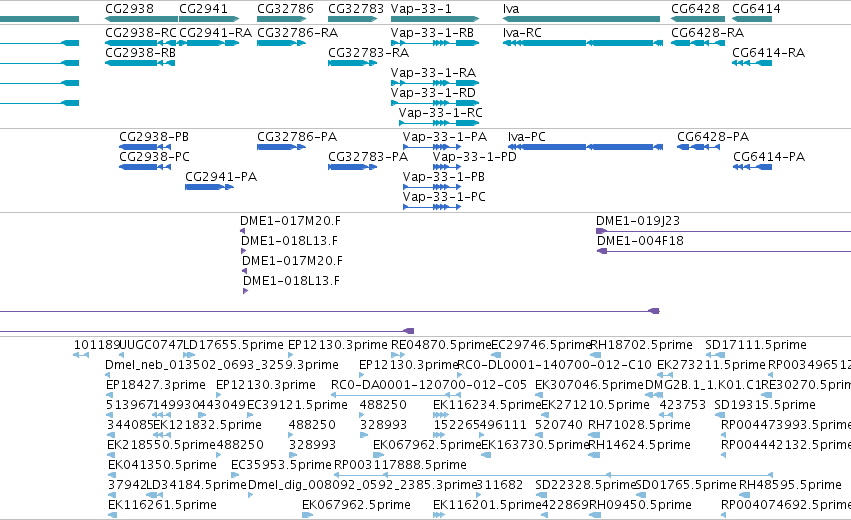Select transcript Vap-33-1-RD label

433,93
